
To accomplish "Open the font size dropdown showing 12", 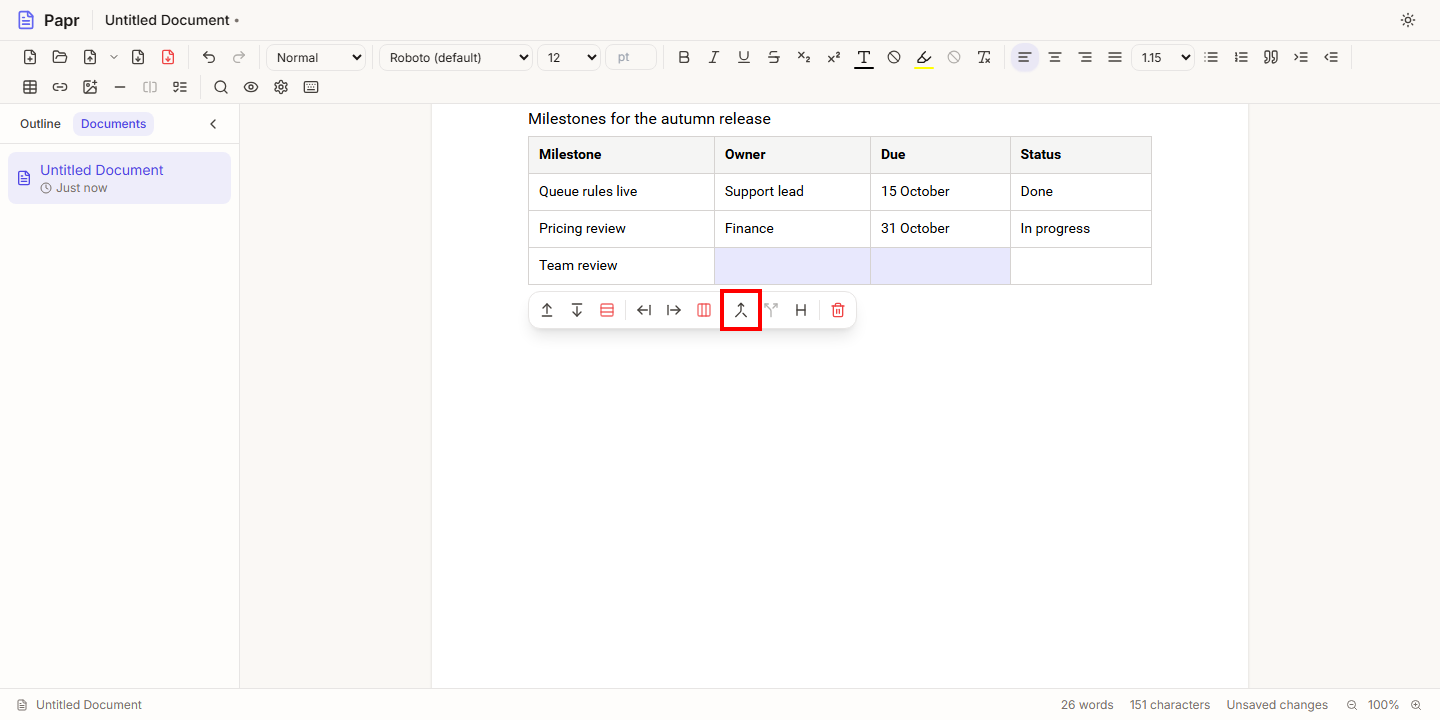I will tap(569, 57).
